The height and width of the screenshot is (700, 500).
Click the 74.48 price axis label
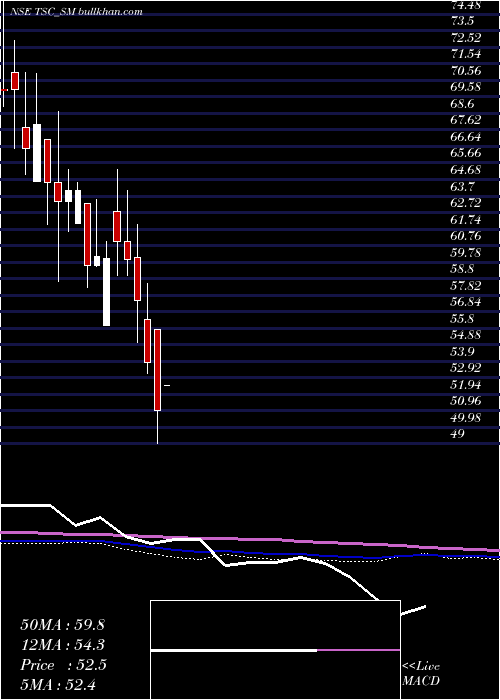coord(467,5)
